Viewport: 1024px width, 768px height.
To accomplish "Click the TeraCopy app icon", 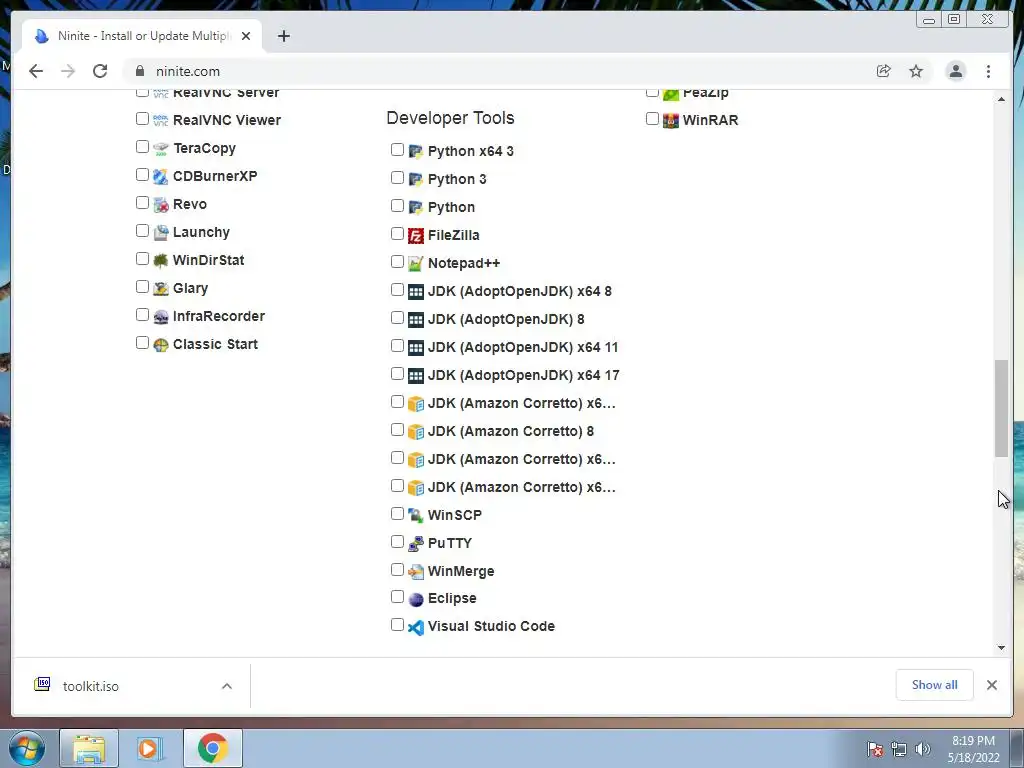I will (x=161, y=148).
